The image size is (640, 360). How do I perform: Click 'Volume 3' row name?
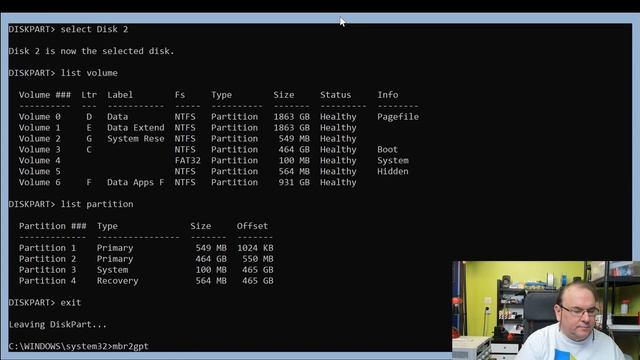pos(40,149)
